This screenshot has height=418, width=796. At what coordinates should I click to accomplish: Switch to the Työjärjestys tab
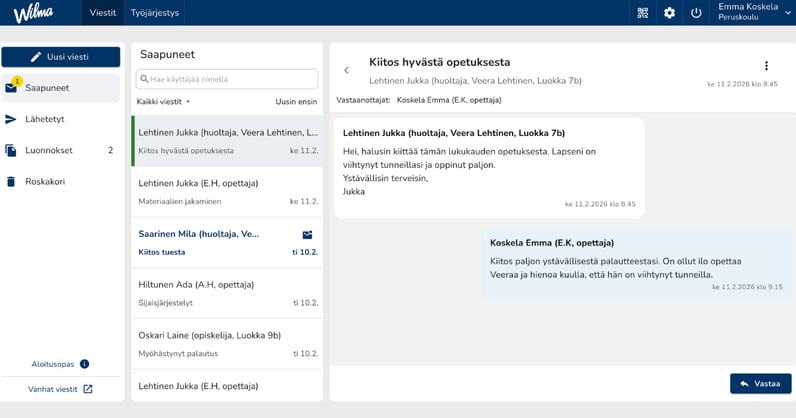click(153, 13)
